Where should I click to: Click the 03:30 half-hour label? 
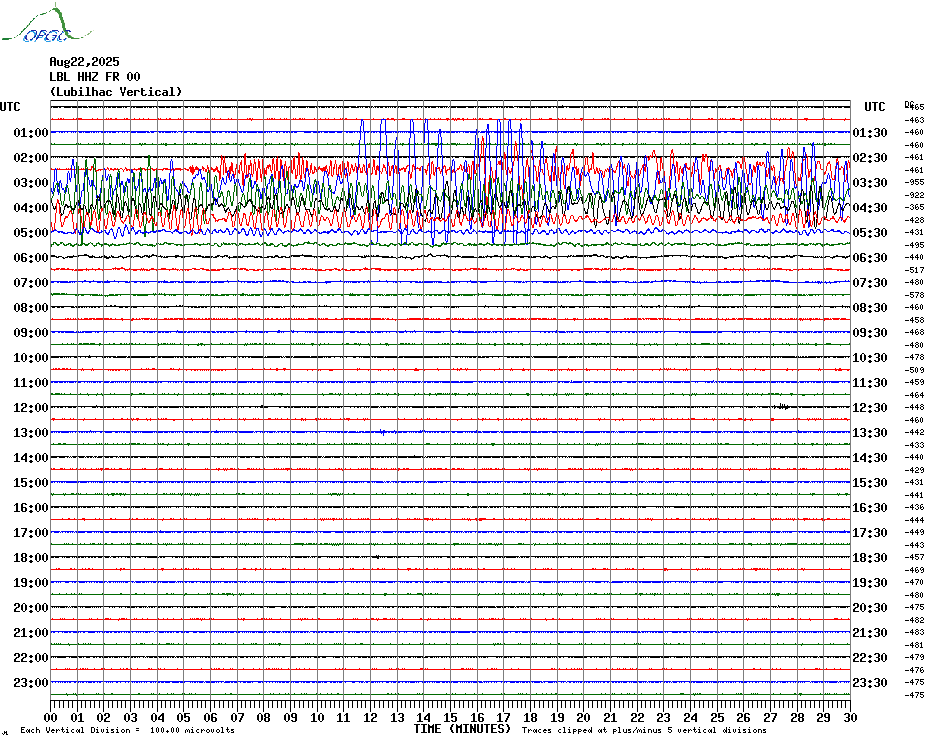[x=870, y=182]
